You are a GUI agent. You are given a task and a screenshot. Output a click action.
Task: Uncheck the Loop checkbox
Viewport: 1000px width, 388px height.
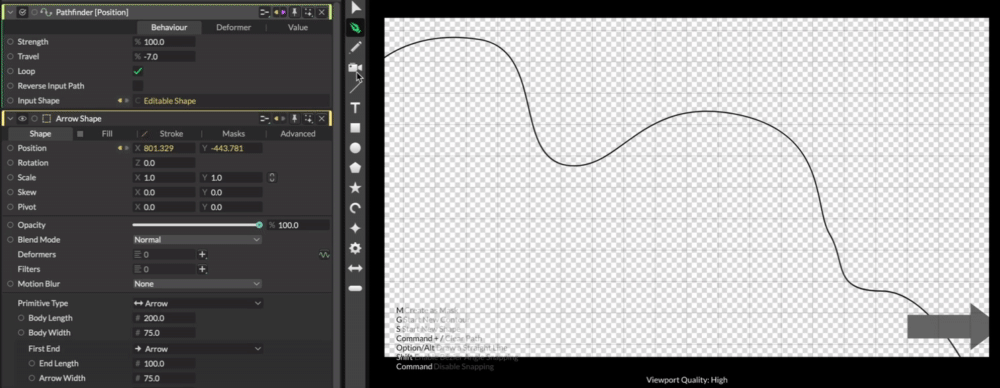[138, 71]
